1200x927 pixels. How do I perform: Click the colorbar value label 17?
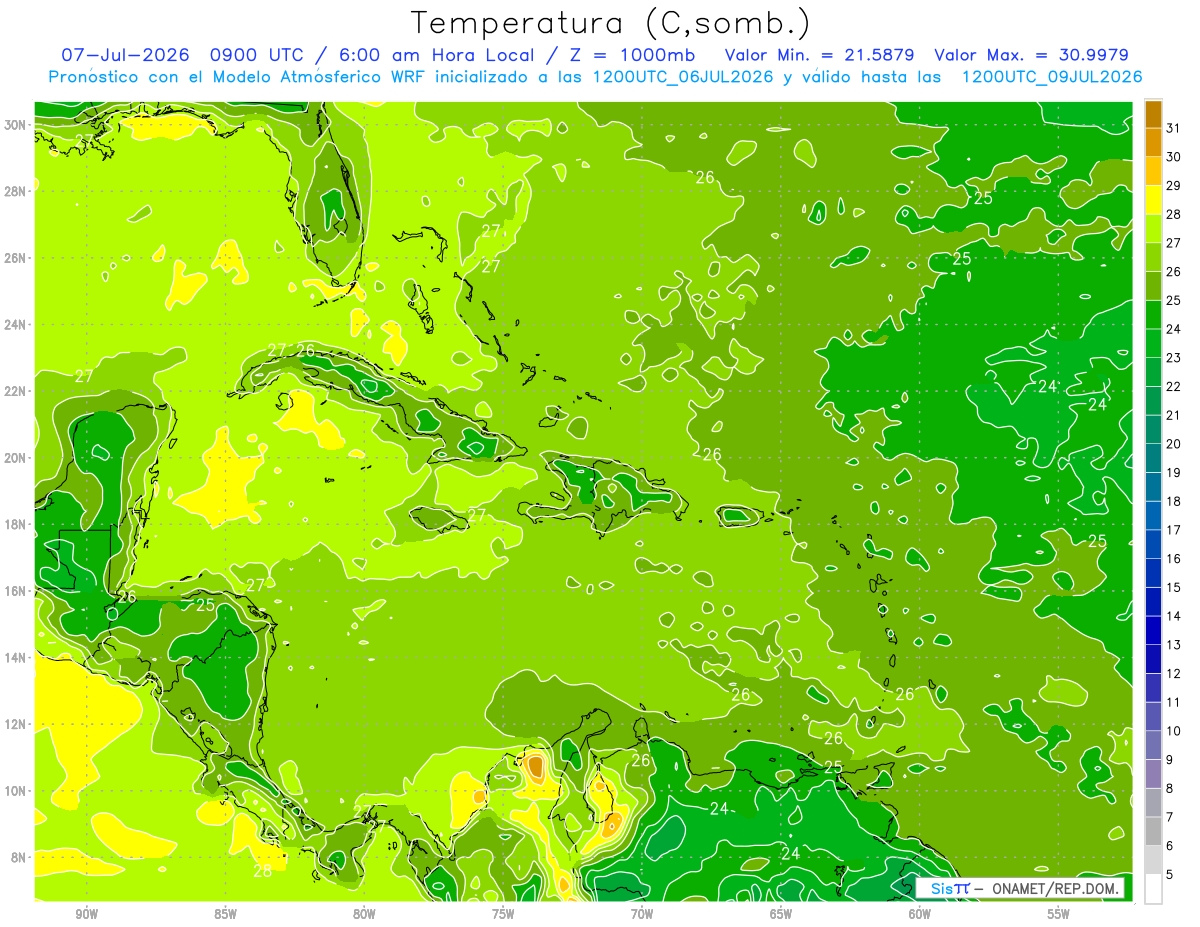coord(1174,530)
